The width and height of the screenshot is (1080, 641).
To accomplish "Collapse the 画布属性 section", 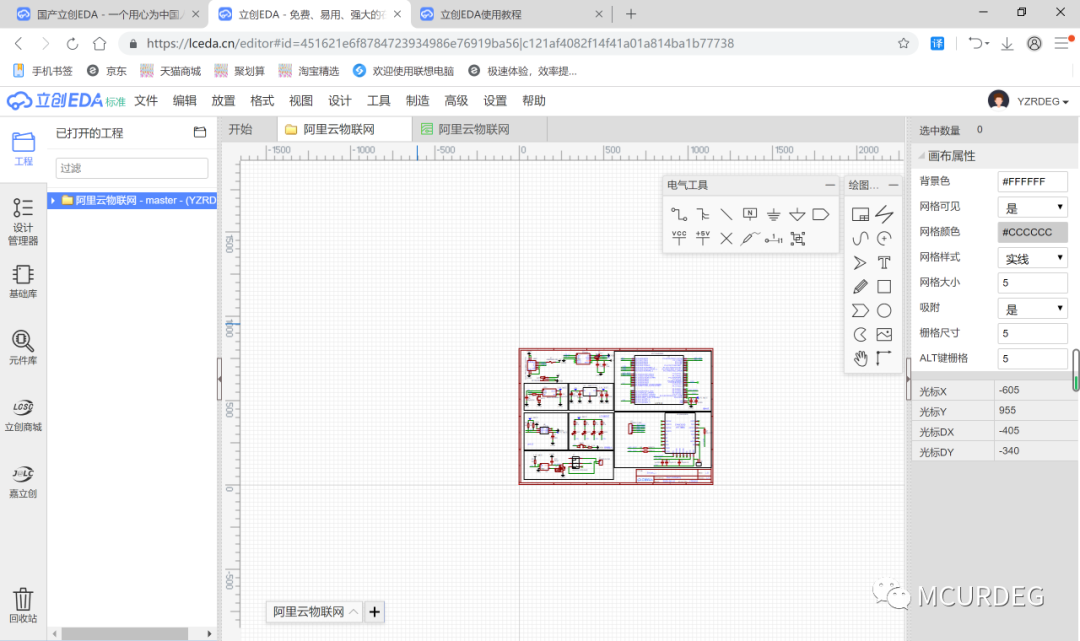I will click(x=921, y=156).
